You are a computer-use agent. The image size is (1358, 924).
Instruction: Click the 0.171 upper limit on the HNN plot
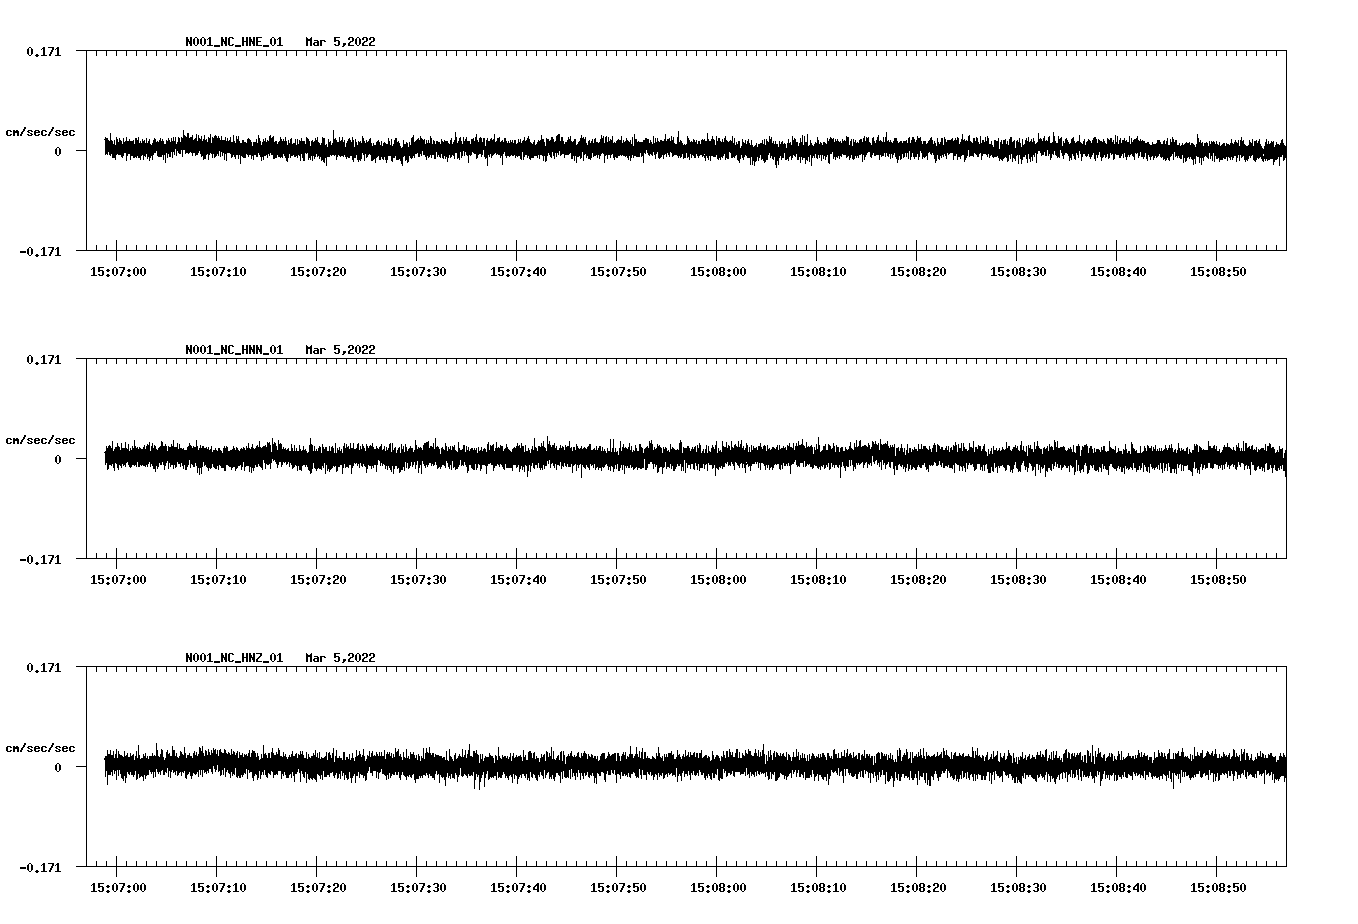click(x=43, y=359)
